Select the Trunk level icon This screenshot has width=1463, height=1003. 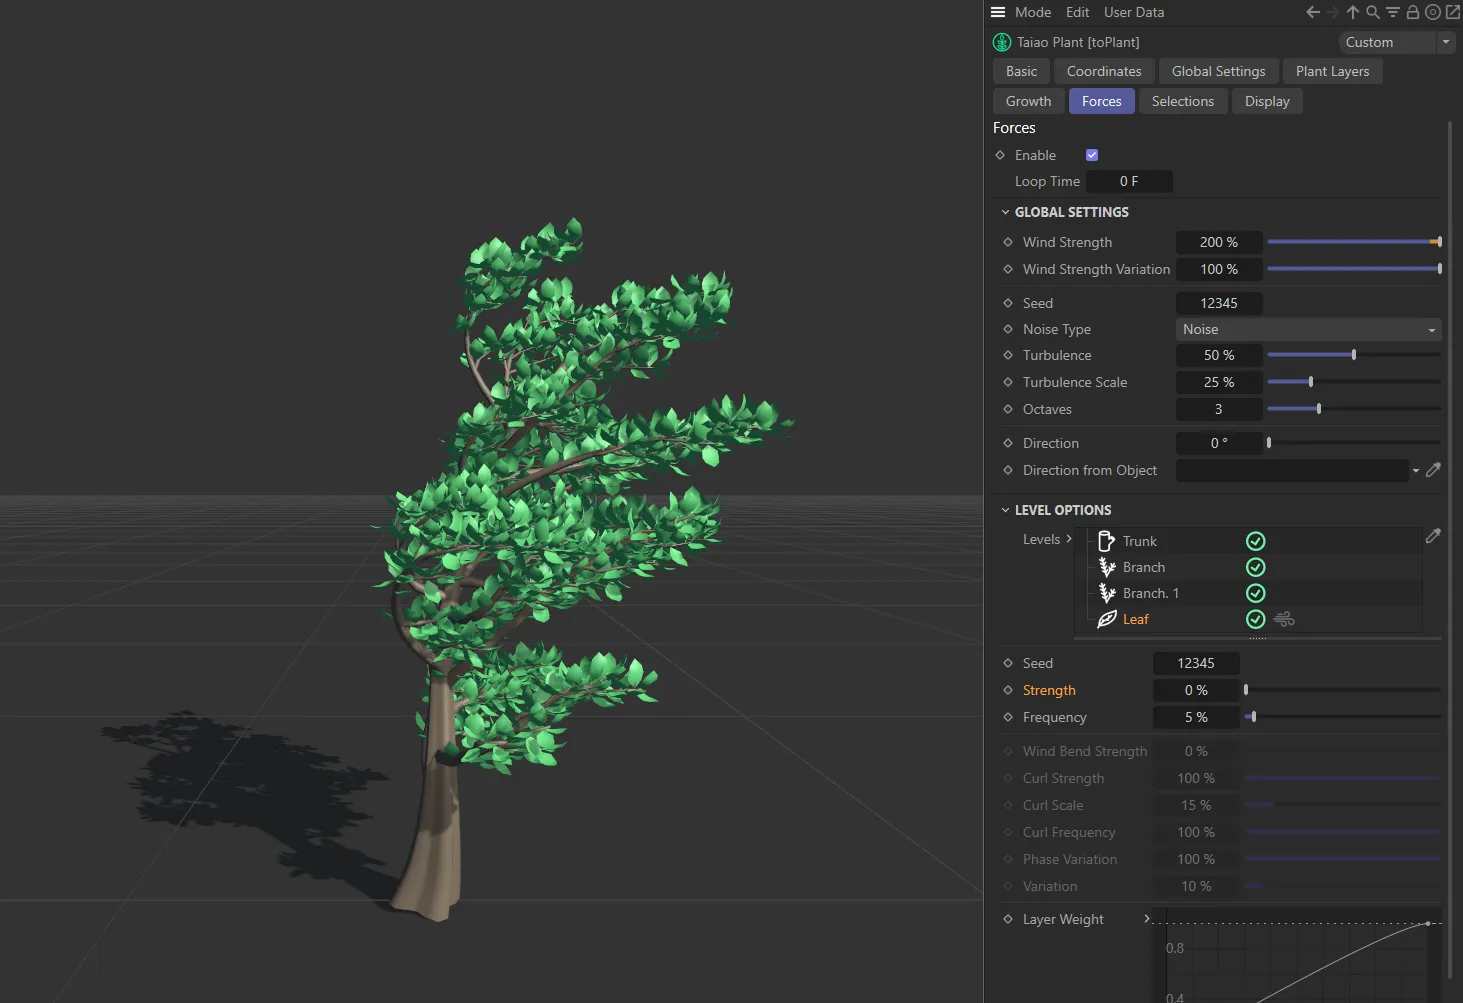pos(1106,540)
